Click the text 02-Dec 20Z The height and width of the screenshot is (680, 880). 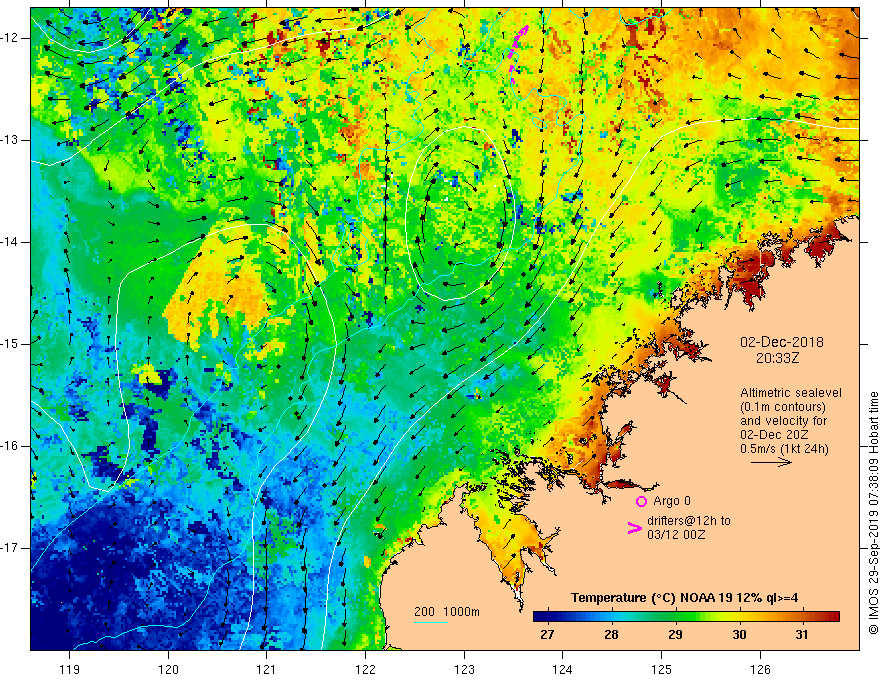pos(774,435)
